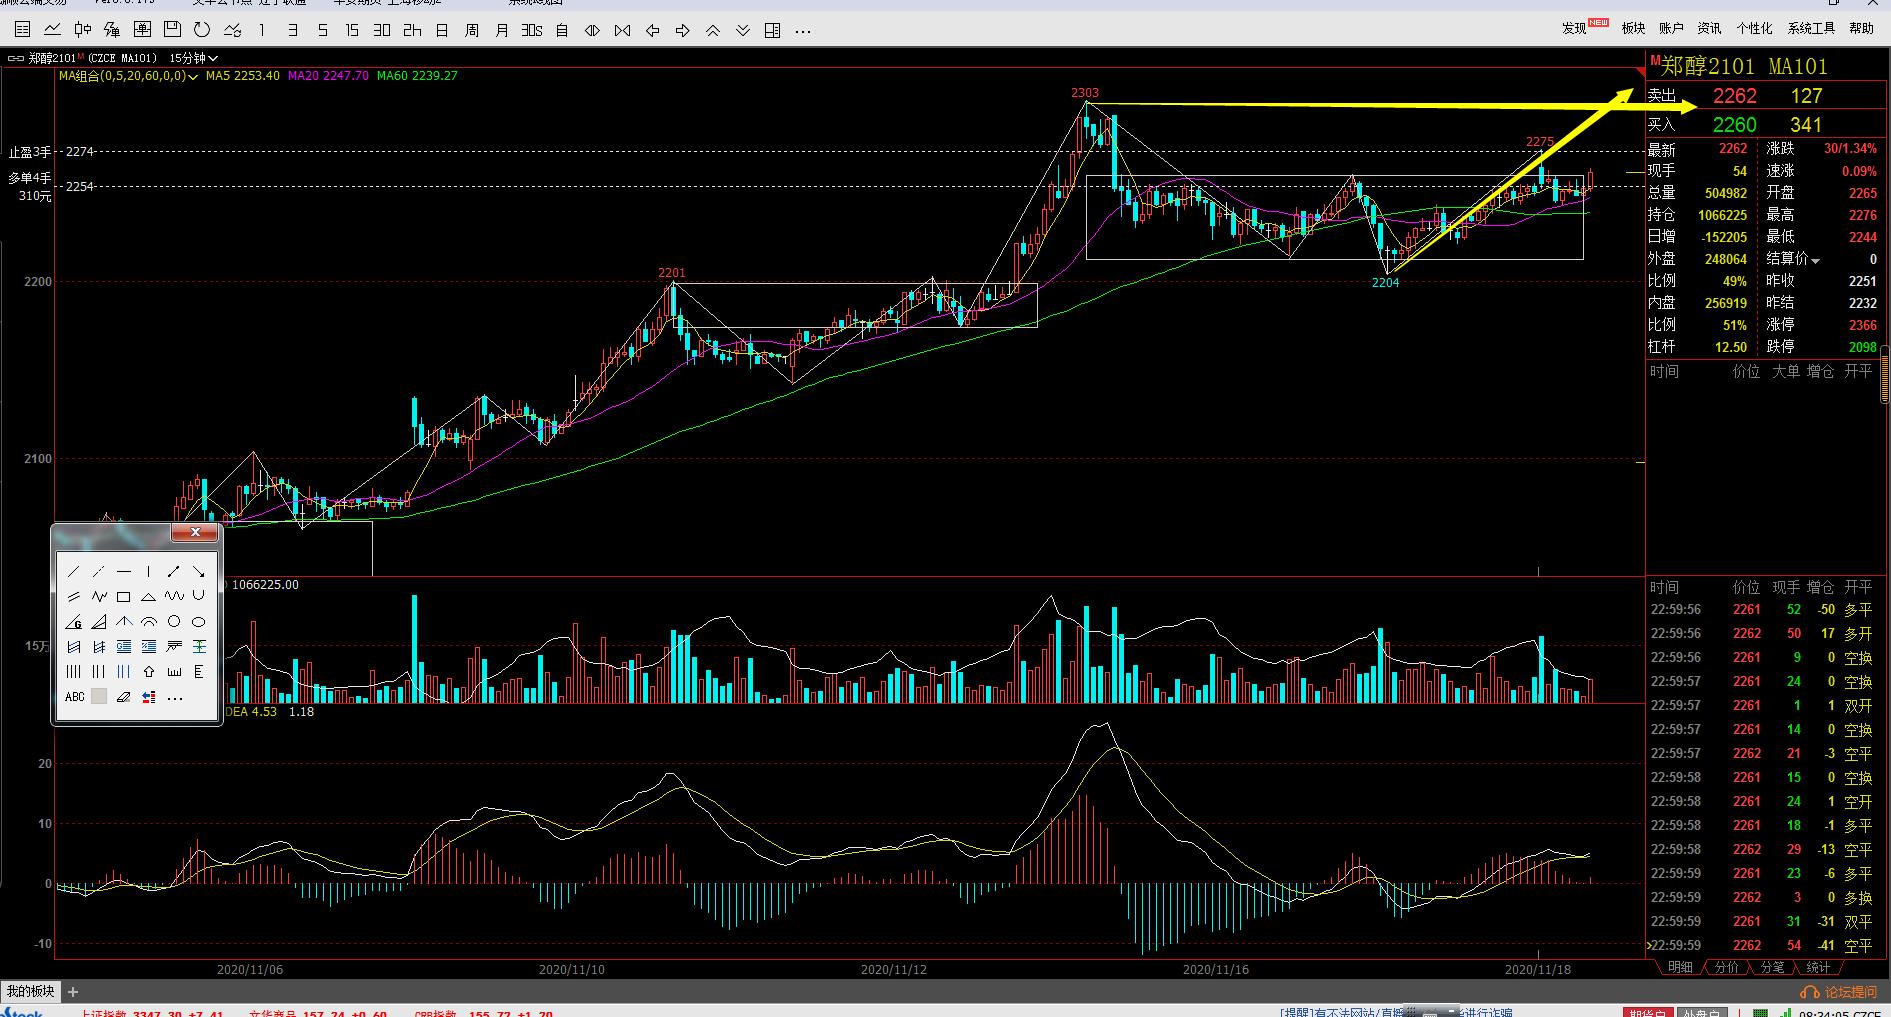Select the rectangle drawing tool

coord(124,597)
